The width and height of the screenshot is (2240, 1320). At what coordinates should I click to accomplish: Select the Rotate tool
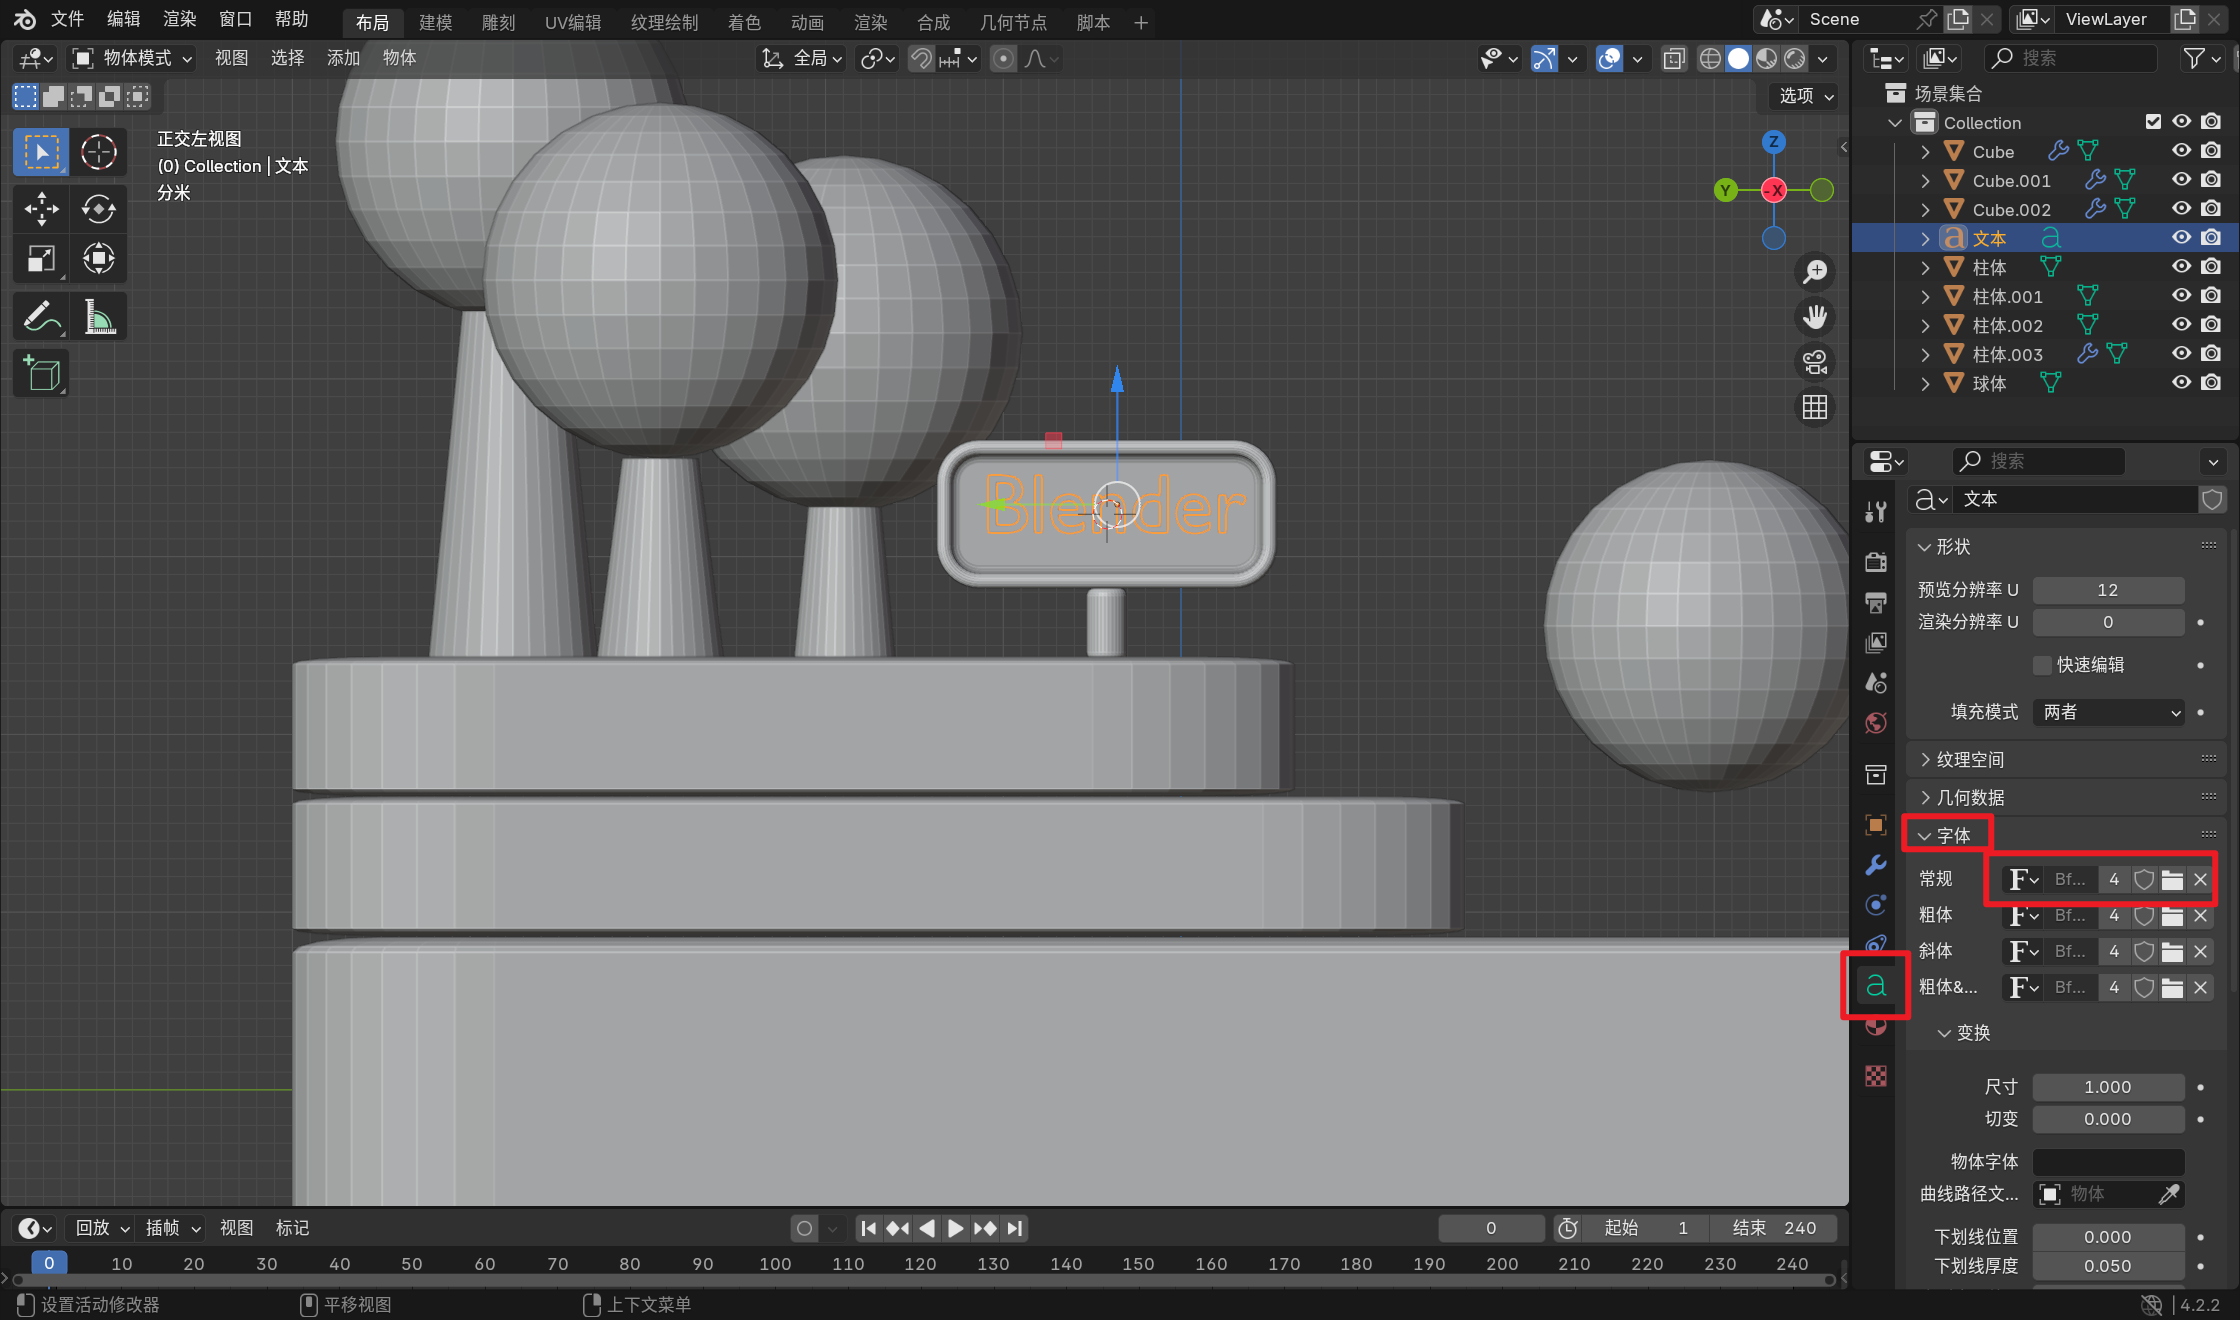(98, 209)
